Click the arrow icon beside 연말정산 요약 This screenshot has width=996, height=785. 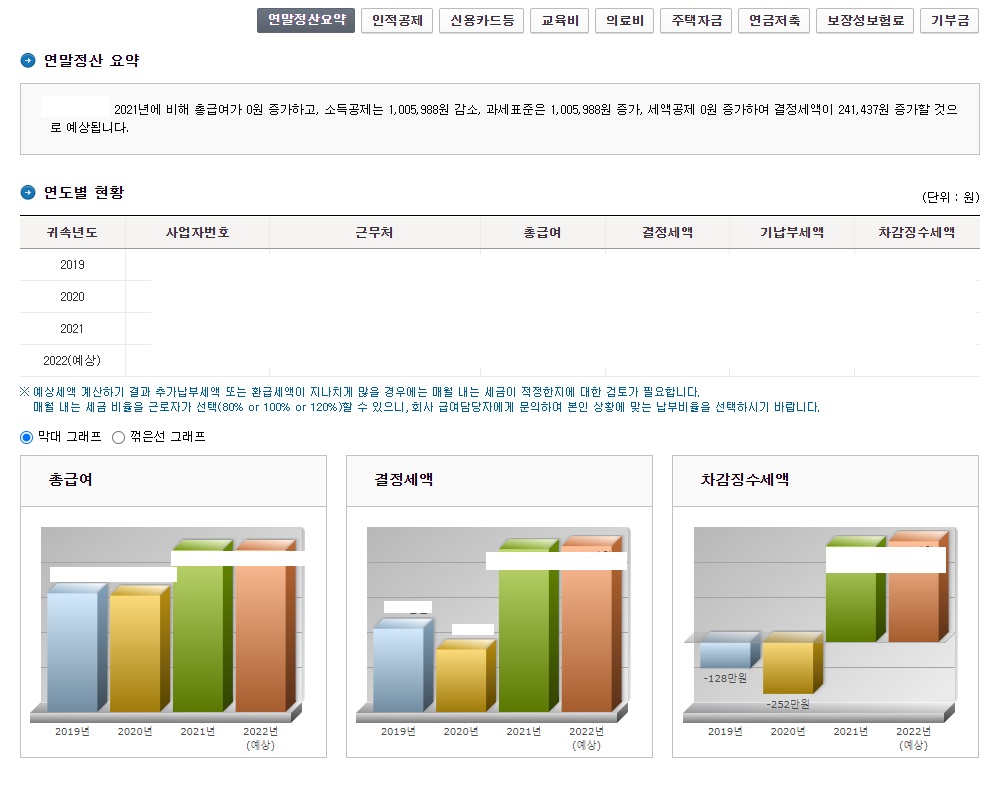tap(28, 60)
